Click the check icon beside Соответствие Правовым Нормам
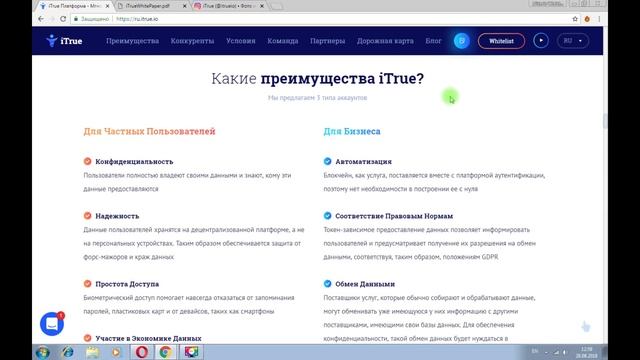Viewport: 640px width, 360px height. [x=327, y=216]
